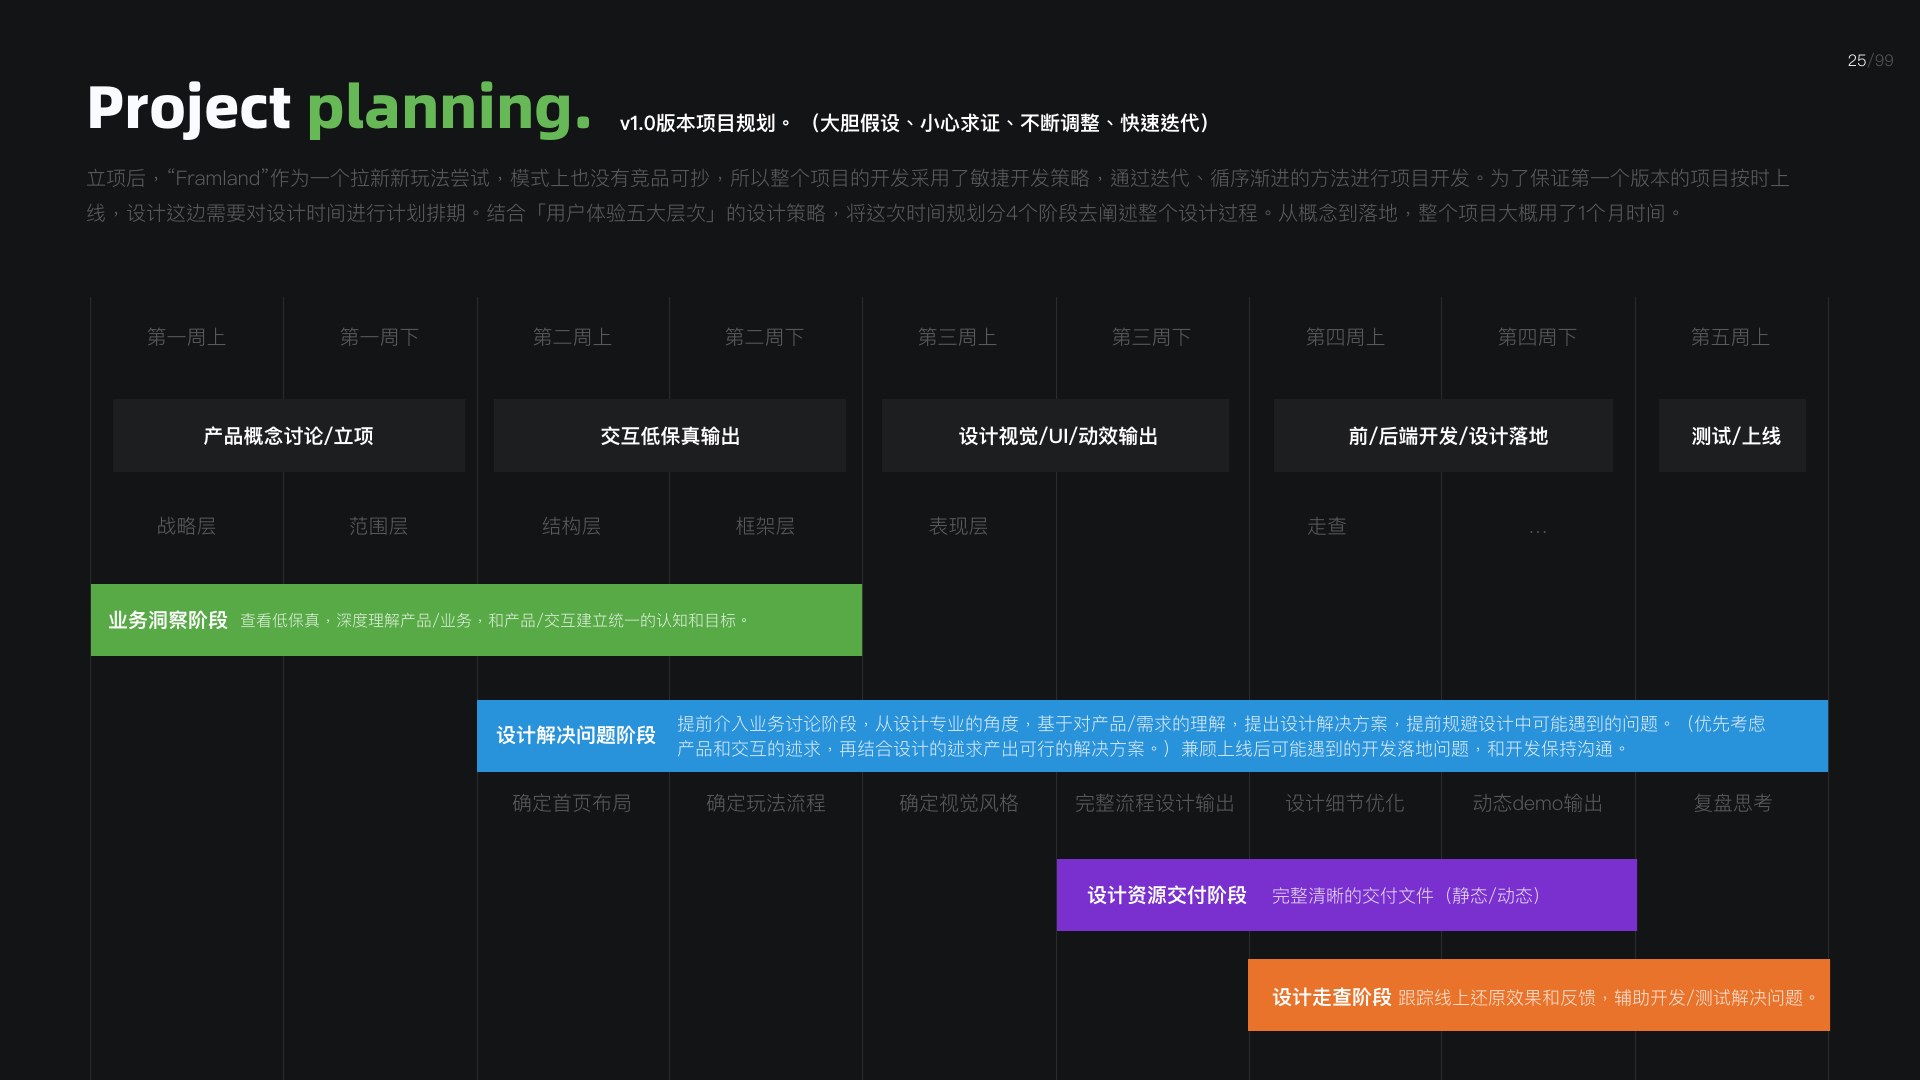
Task: Click the 测试/上线 block
Action: point(1732,436)
